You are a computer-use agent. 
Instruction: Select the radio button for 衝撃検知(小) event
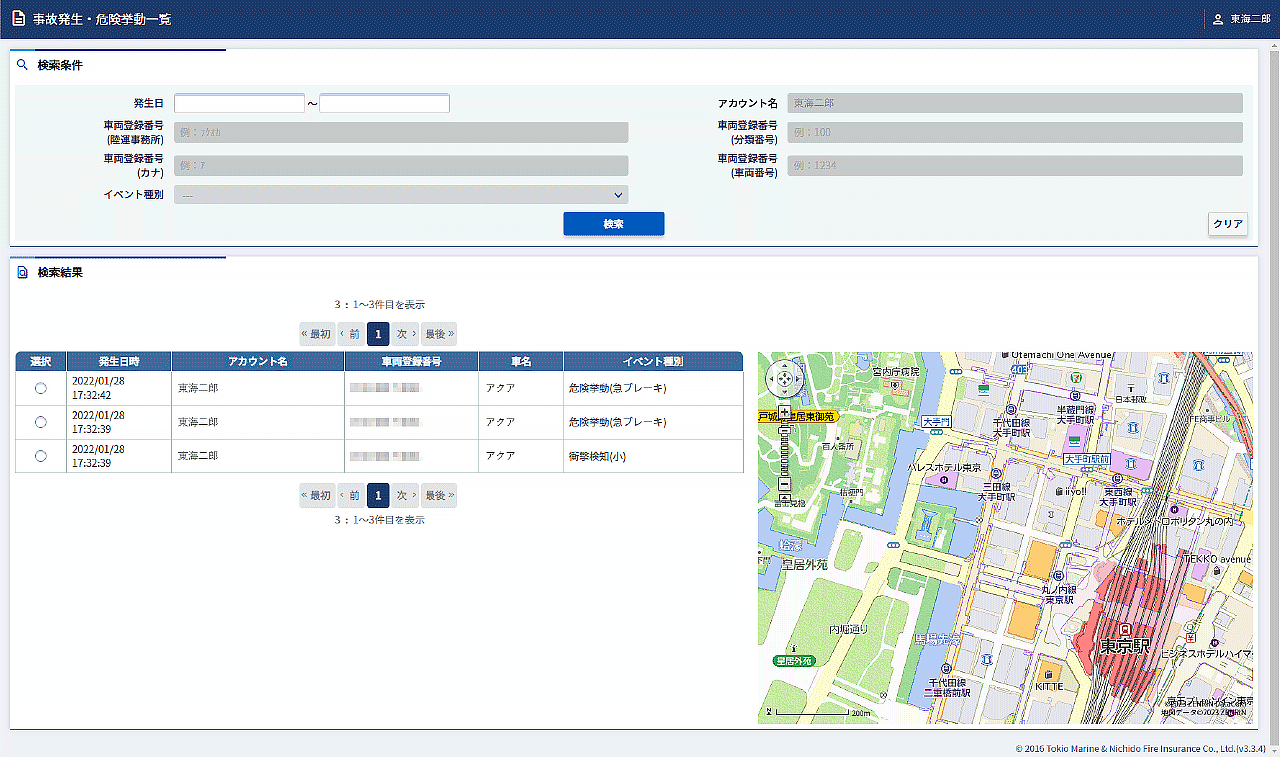(41, 456)
